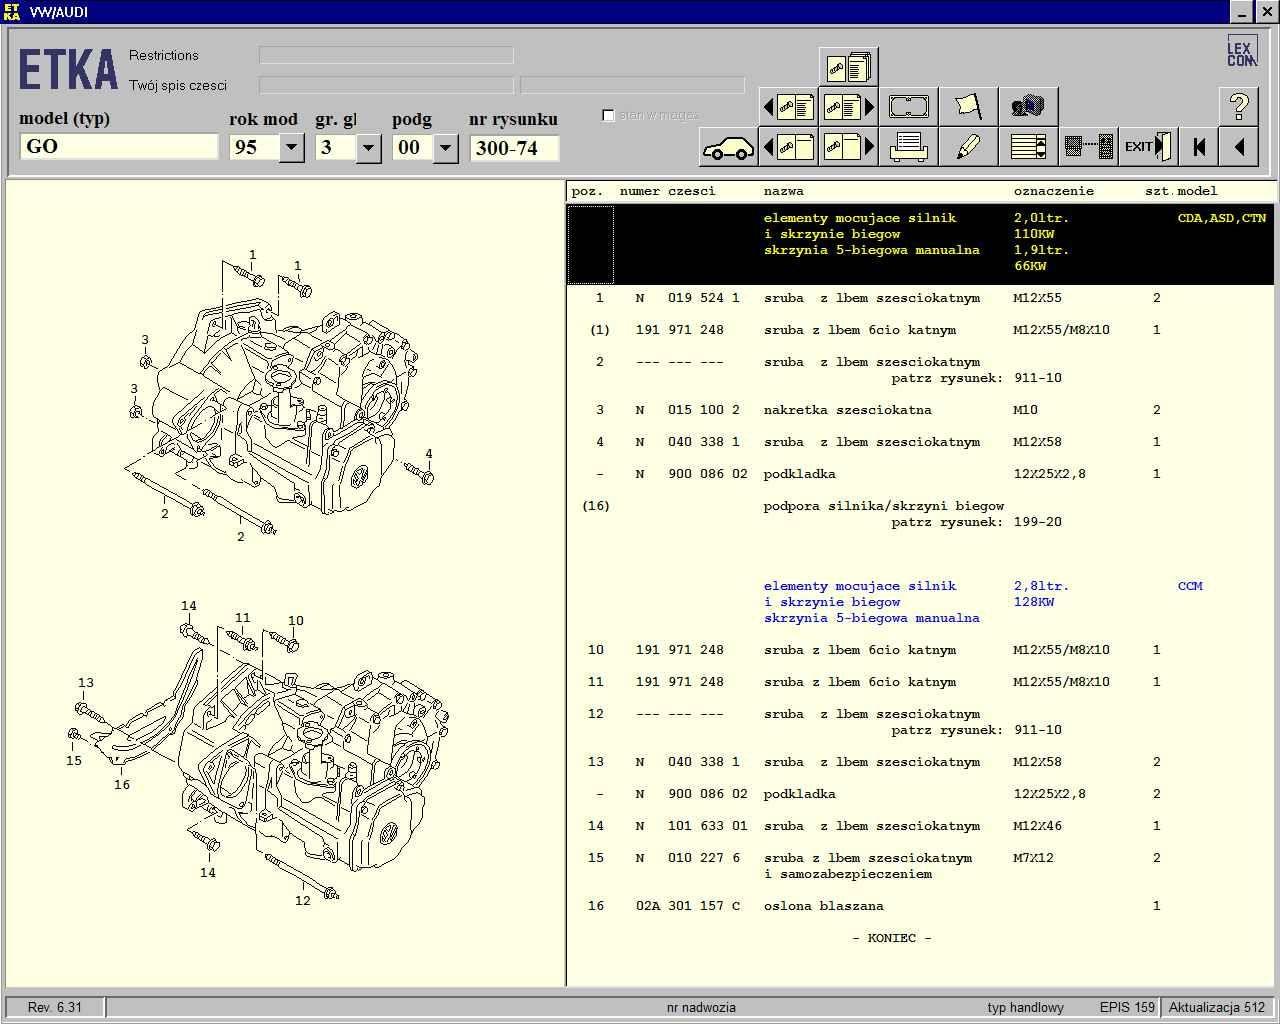Go to next illustration with parts list
This screenshot has width=1280, height=1024.
pos(848,106)
